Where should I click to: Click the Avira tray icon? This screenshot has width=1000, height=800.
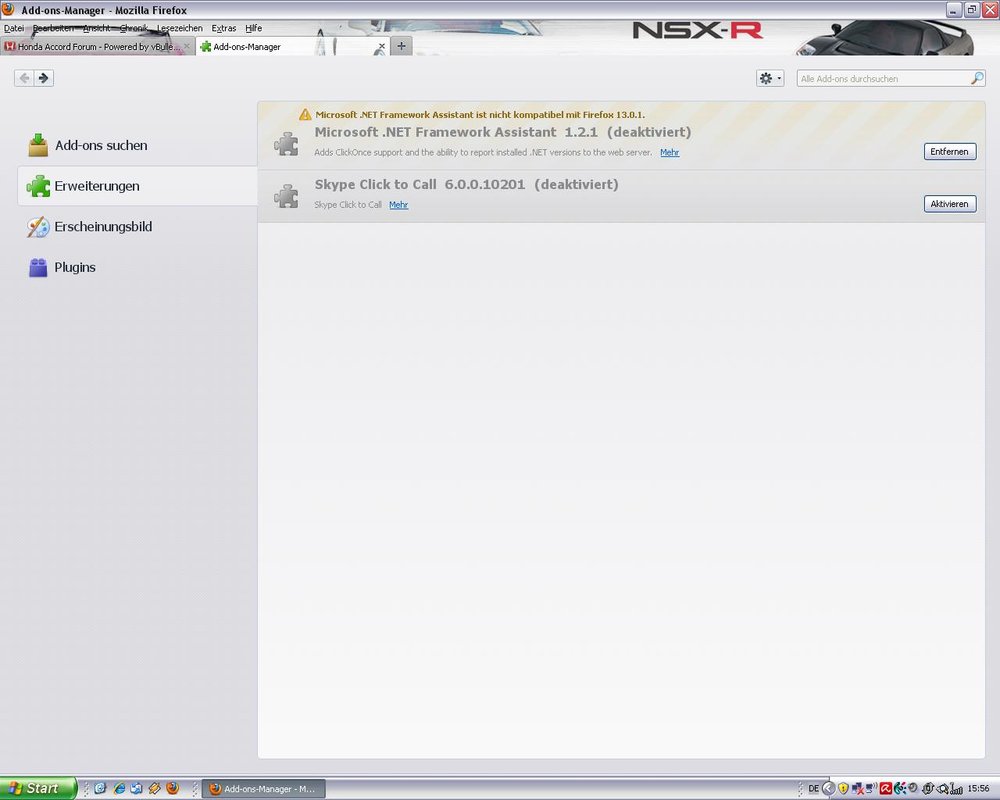885,788
